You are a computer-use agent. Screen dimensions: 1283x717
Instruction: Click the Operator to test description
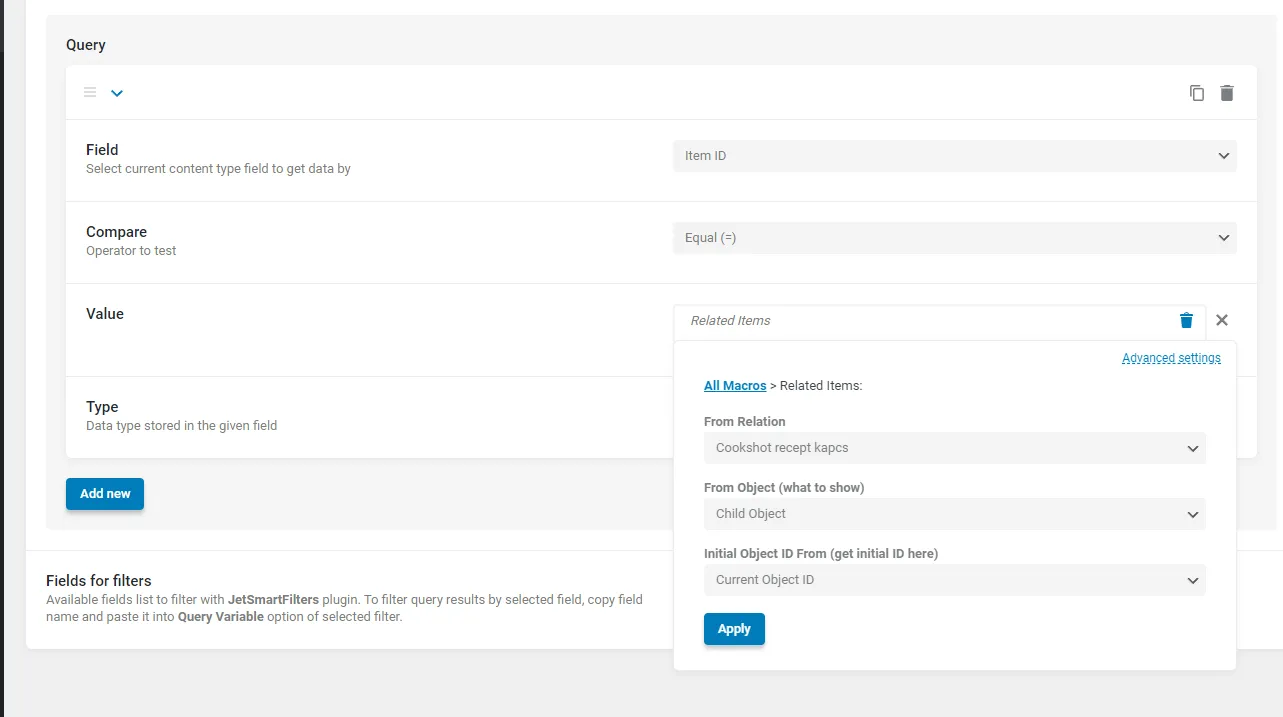tap(131, 251)
